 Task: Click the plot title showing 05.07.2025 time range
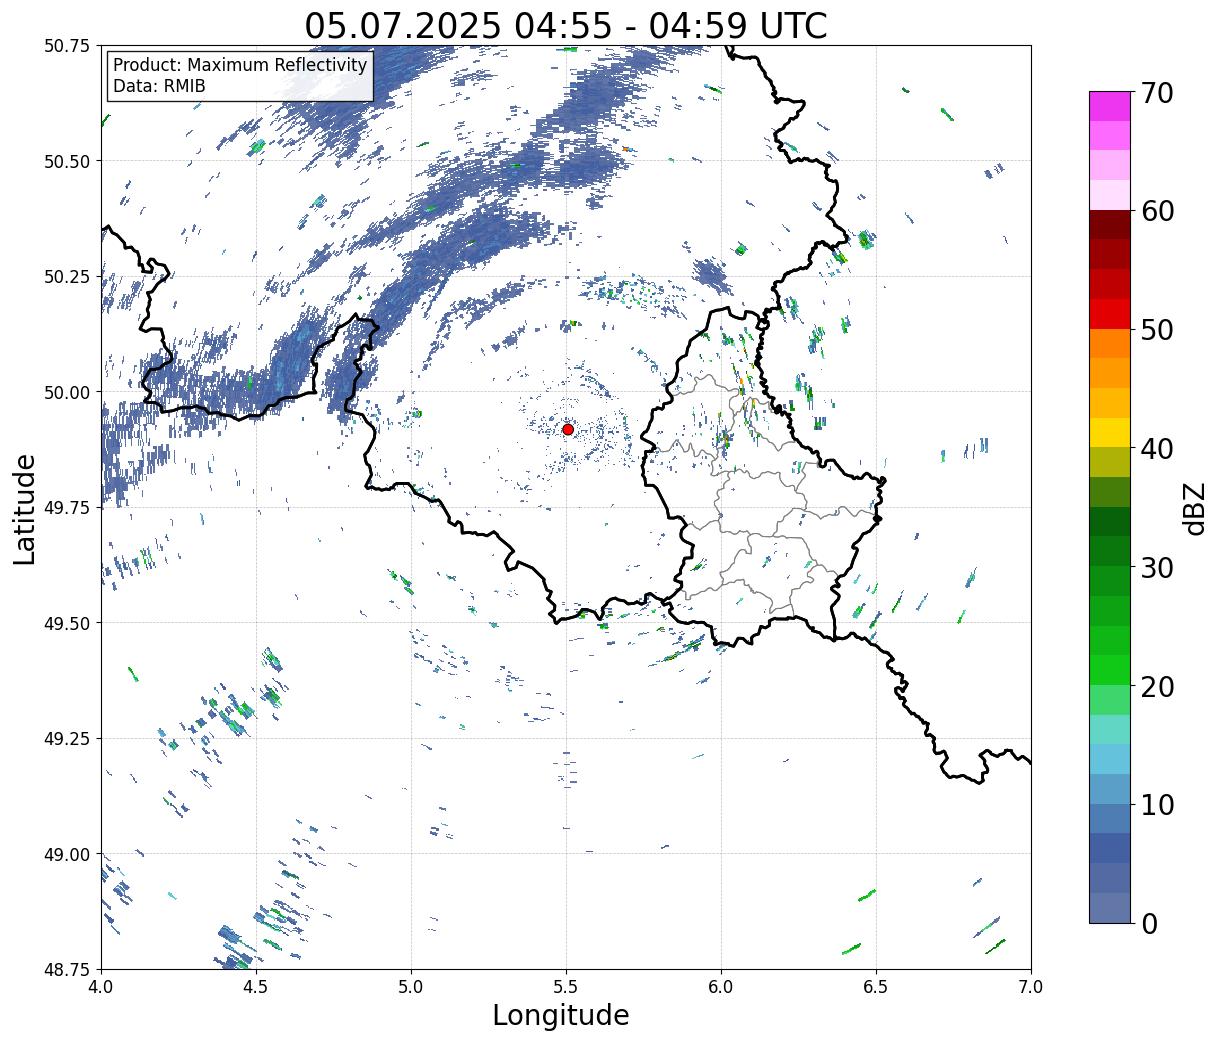pyautogui.click(x=566, y=25)
